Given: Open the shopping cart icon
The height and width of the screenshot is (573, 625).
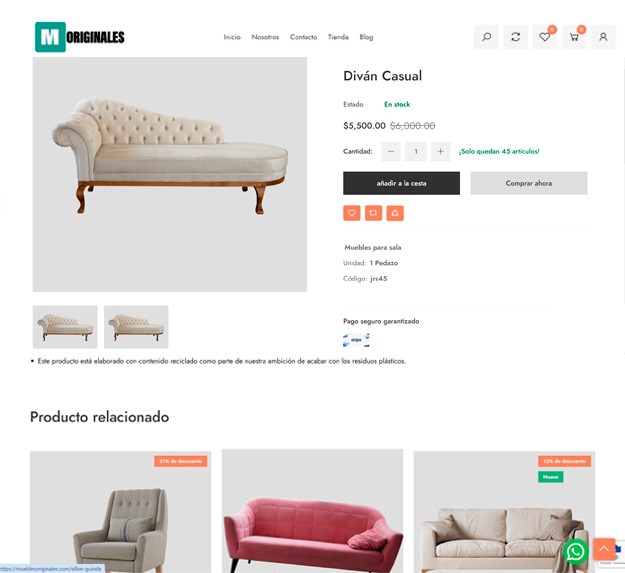Looking at the screenshot, I should [x=574, y=37].
